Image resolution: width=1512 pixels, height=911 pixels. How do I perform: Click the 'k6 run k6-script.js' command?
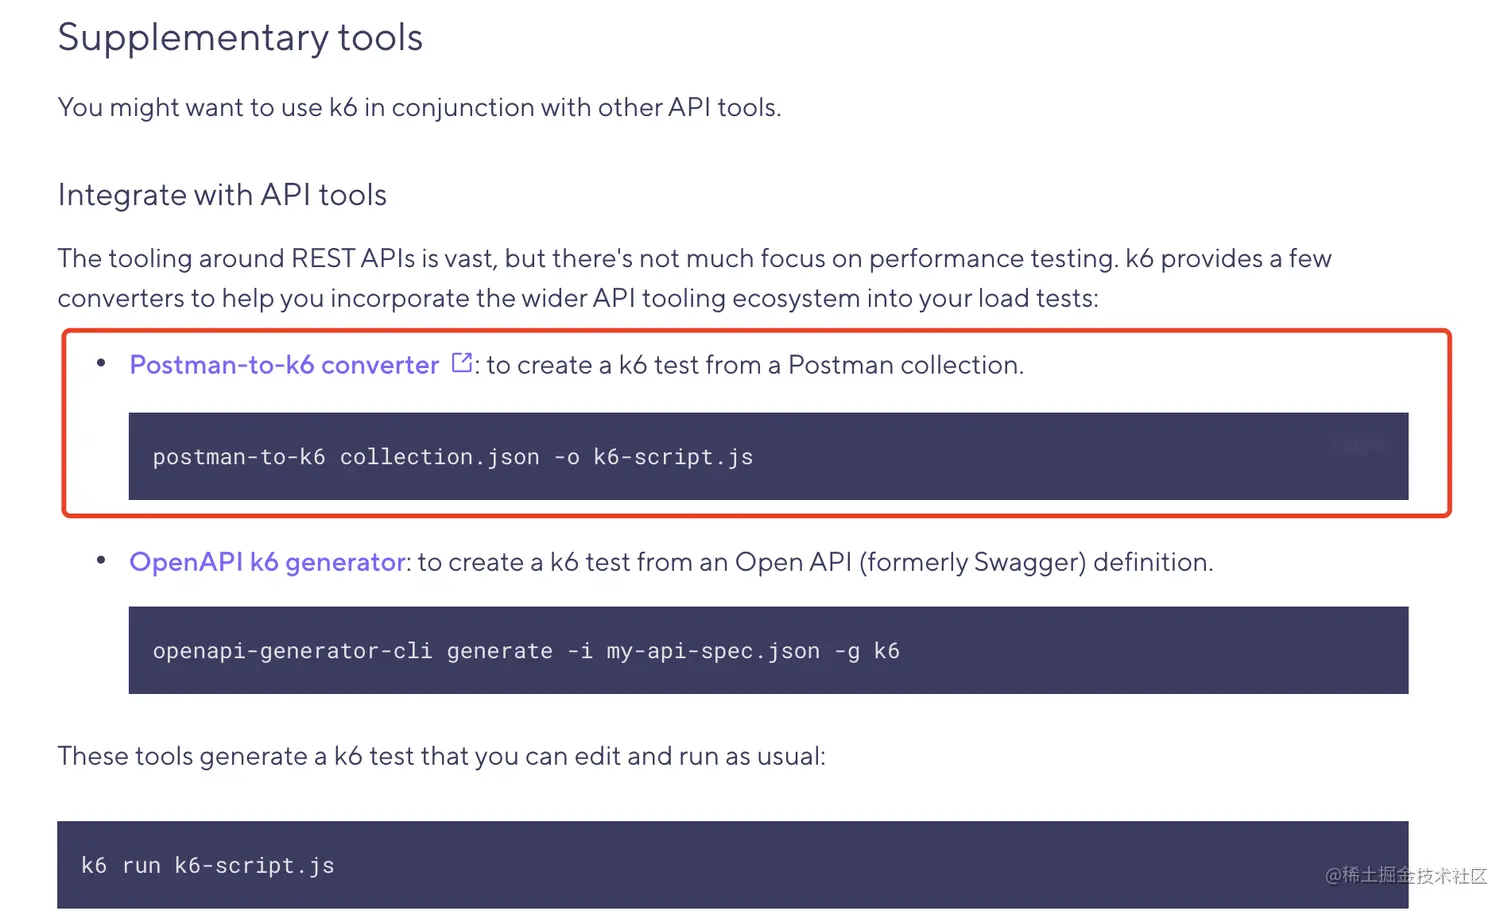coord(208,866)
